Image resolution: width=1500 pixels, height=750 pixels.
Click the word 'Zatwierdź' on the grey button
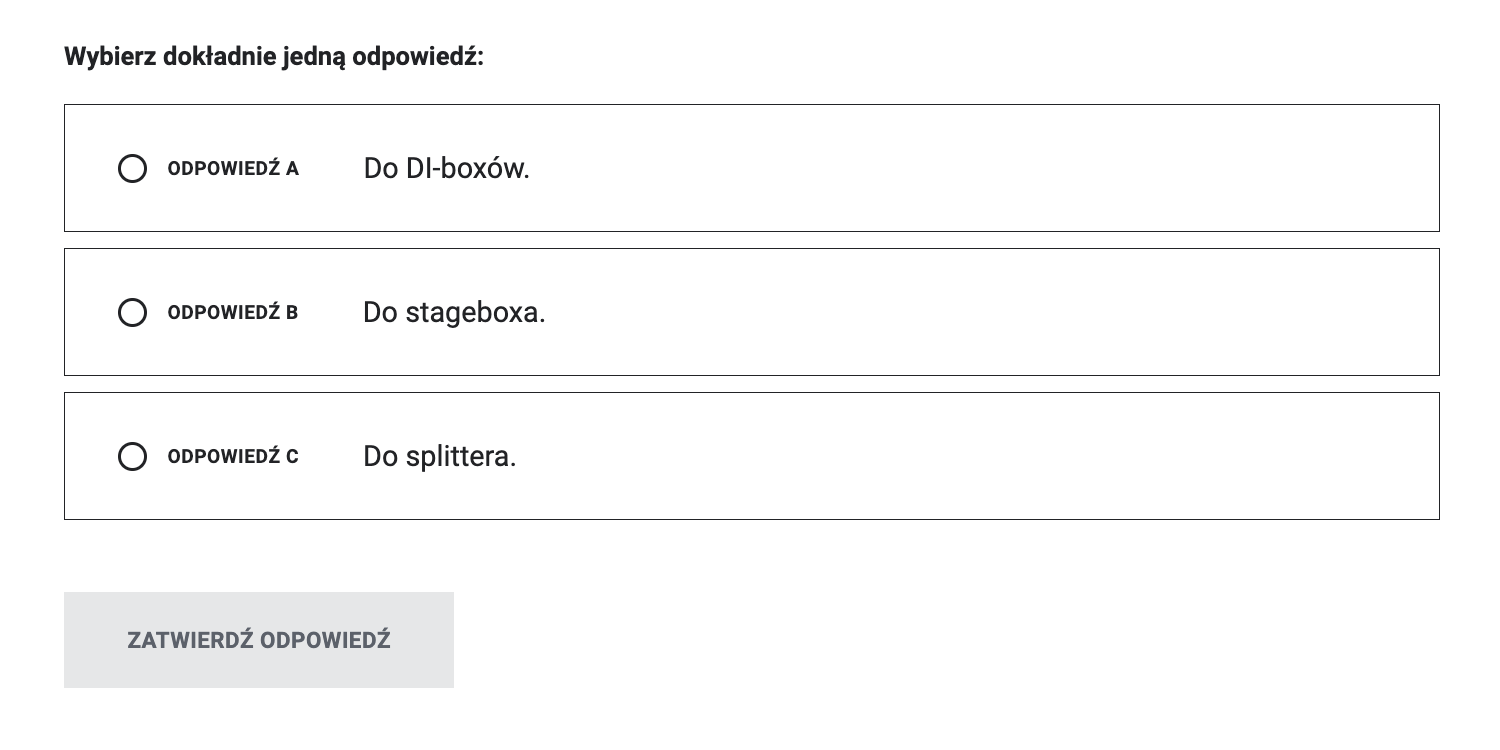coord(187,640)
